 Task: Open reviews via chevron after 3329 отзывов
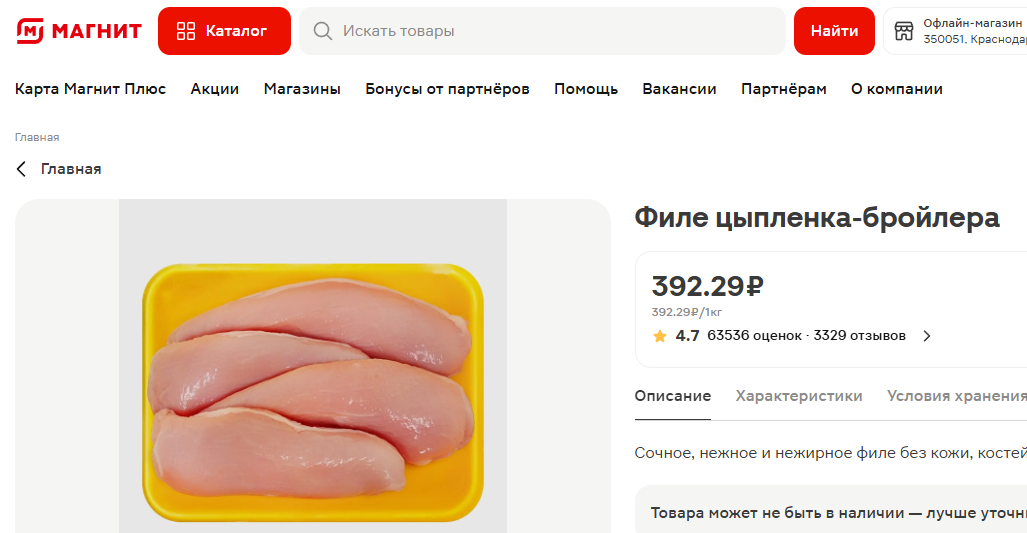(x=927, y=336)
